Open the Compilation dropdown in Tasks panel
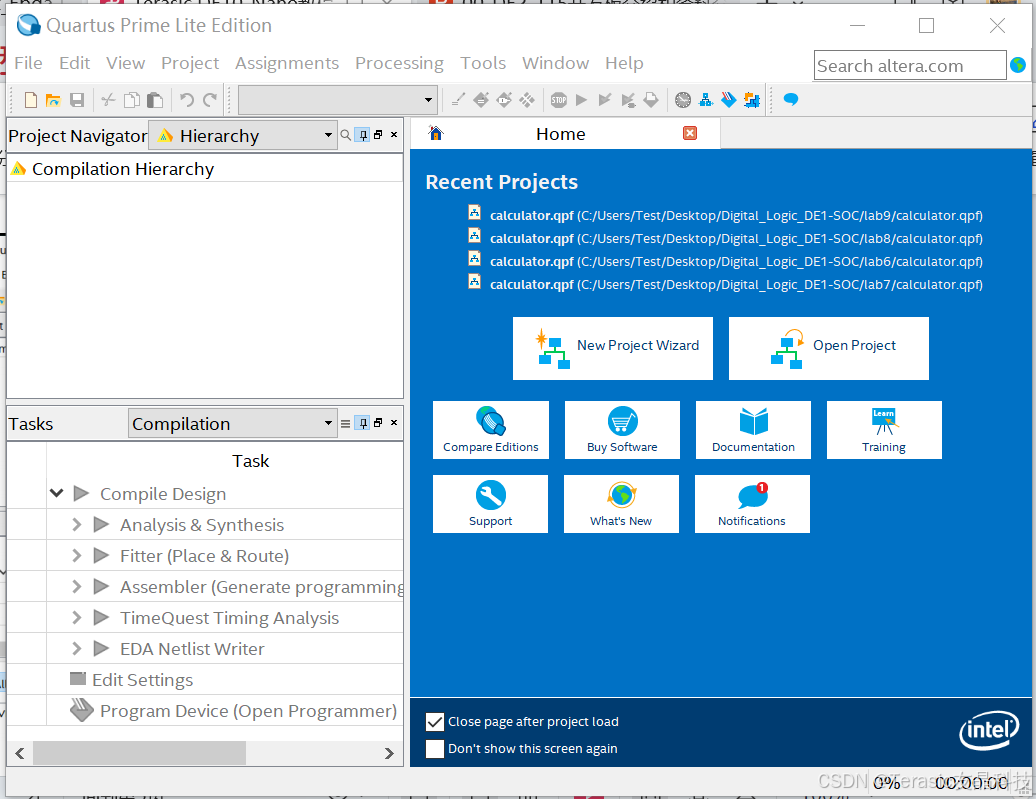The image size is (1036, 799). pos(233,424)
